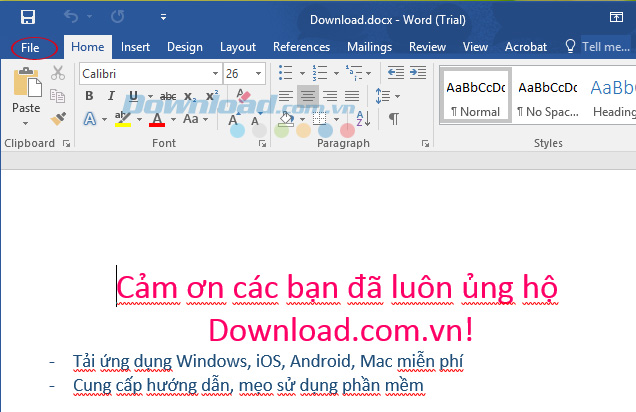The width and height of the screenshot is (636, 412).
Task: Apply a Numbering list
Action: [x=320, y=73]
